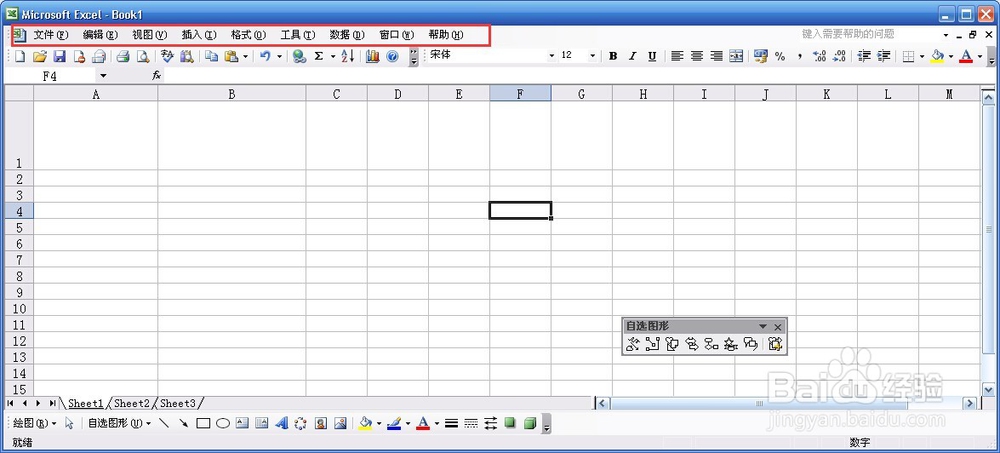Open the 格式 (Format) menu
The height and width of the screenshot is (453, 1000).
(x=248, y=34)
